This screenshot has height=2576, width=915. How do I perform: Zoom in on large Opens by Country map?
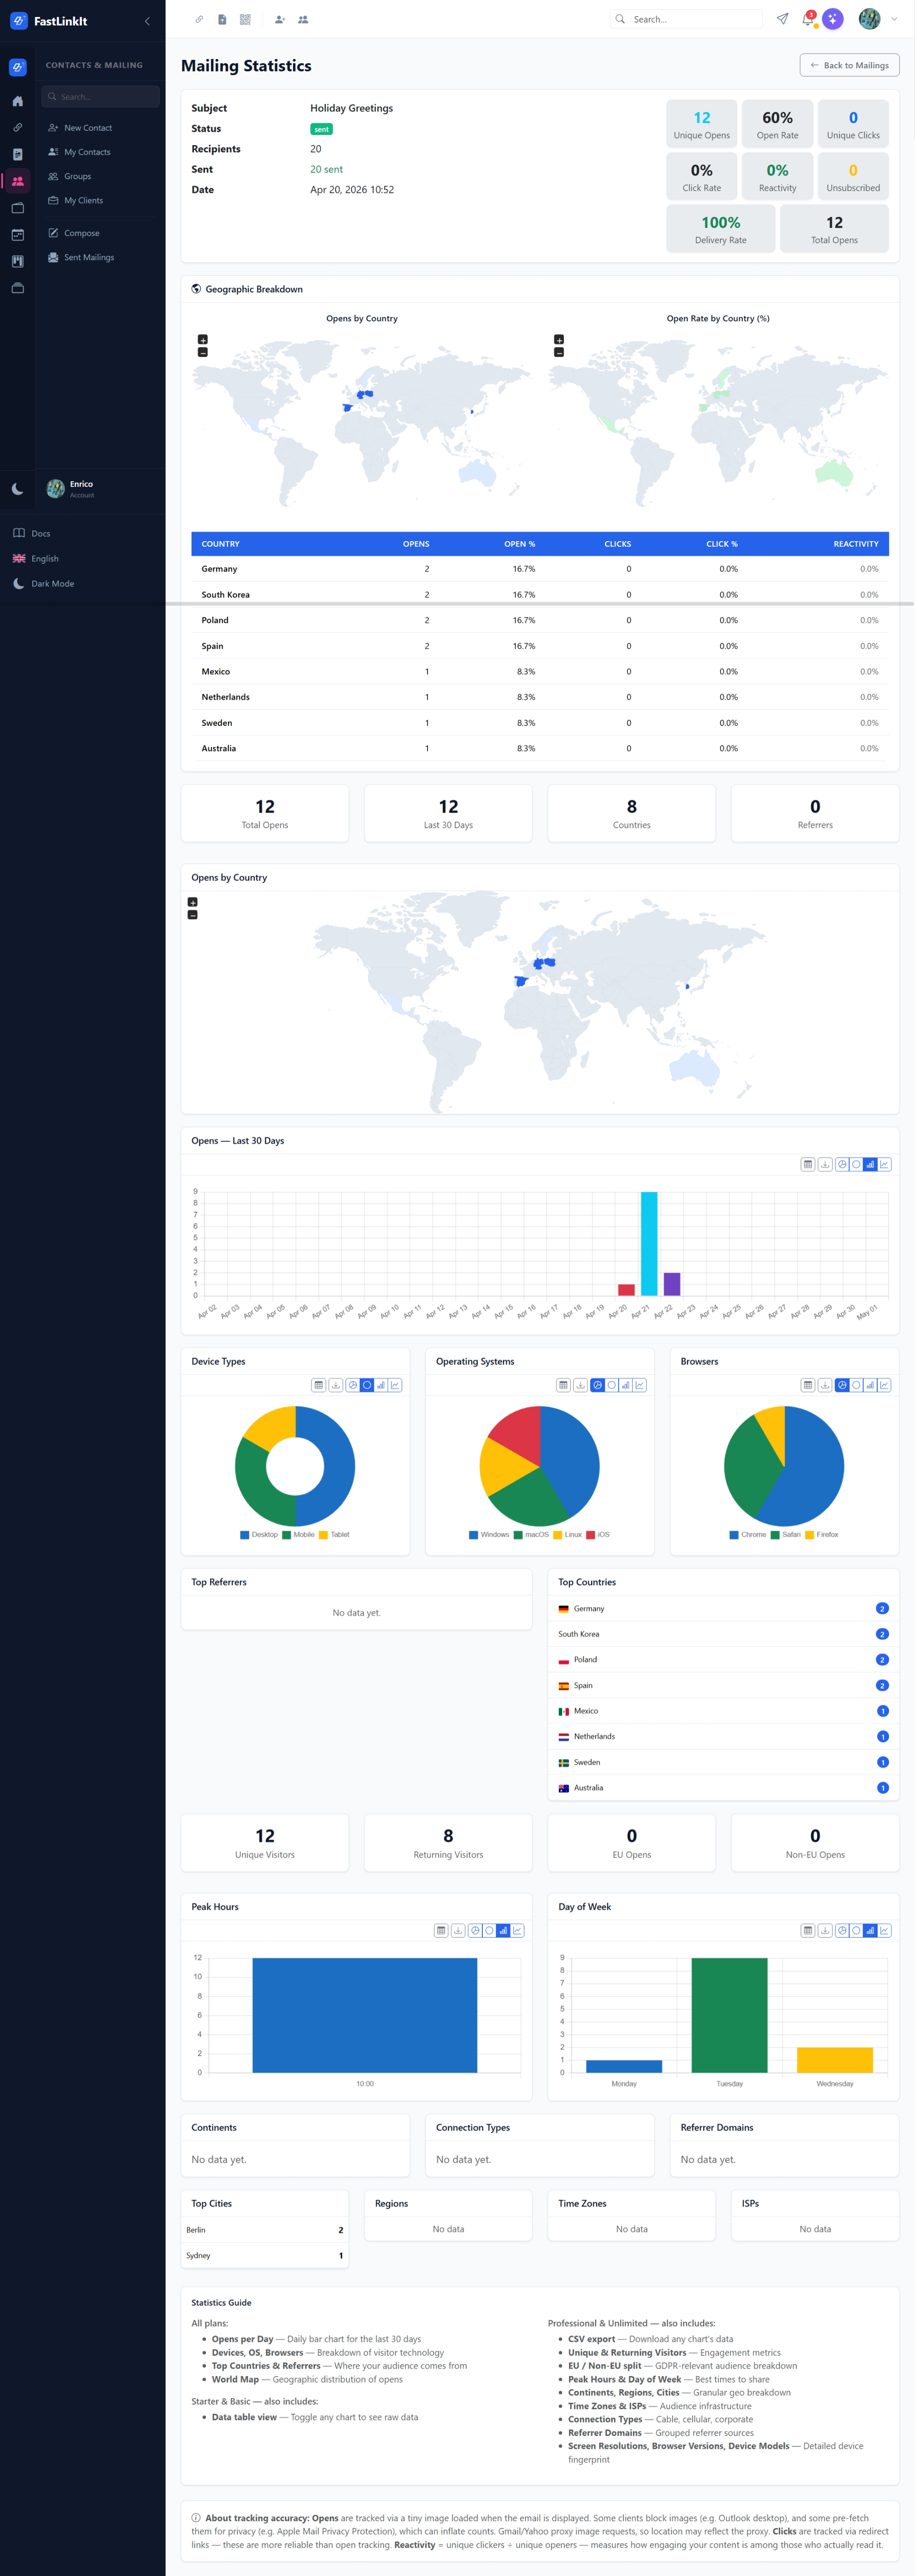(x=193, y=902)
